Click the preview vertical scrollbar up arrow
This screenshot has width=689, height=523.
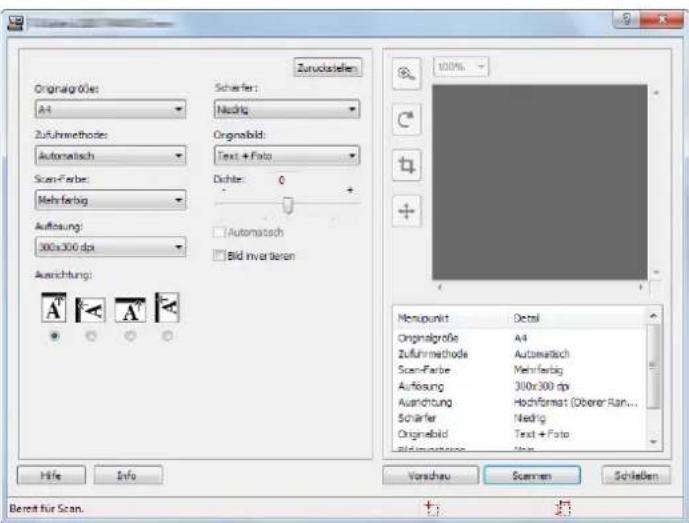(x=656, y=93)
